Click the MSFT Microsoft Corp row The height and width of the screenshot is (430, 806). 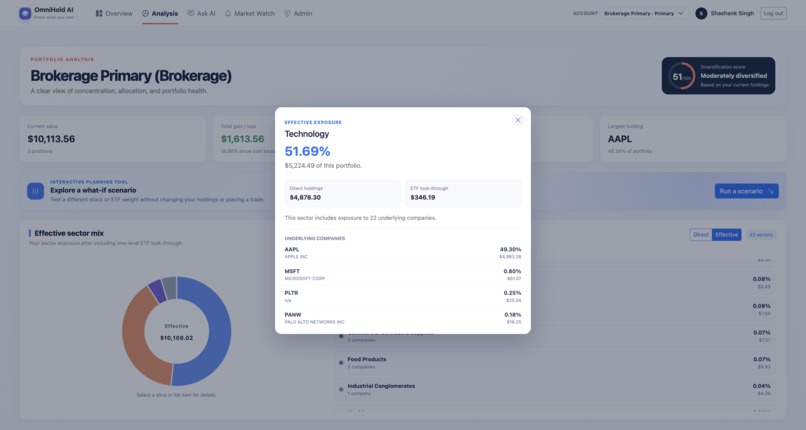pos(402,274)
